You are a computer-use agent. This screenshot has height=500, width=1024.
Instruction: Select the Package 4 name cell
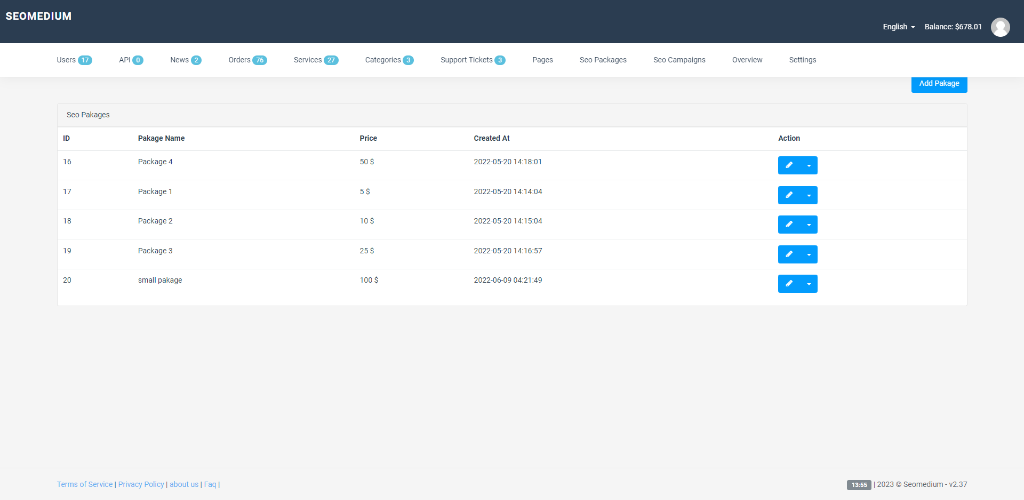coord(155,161)
